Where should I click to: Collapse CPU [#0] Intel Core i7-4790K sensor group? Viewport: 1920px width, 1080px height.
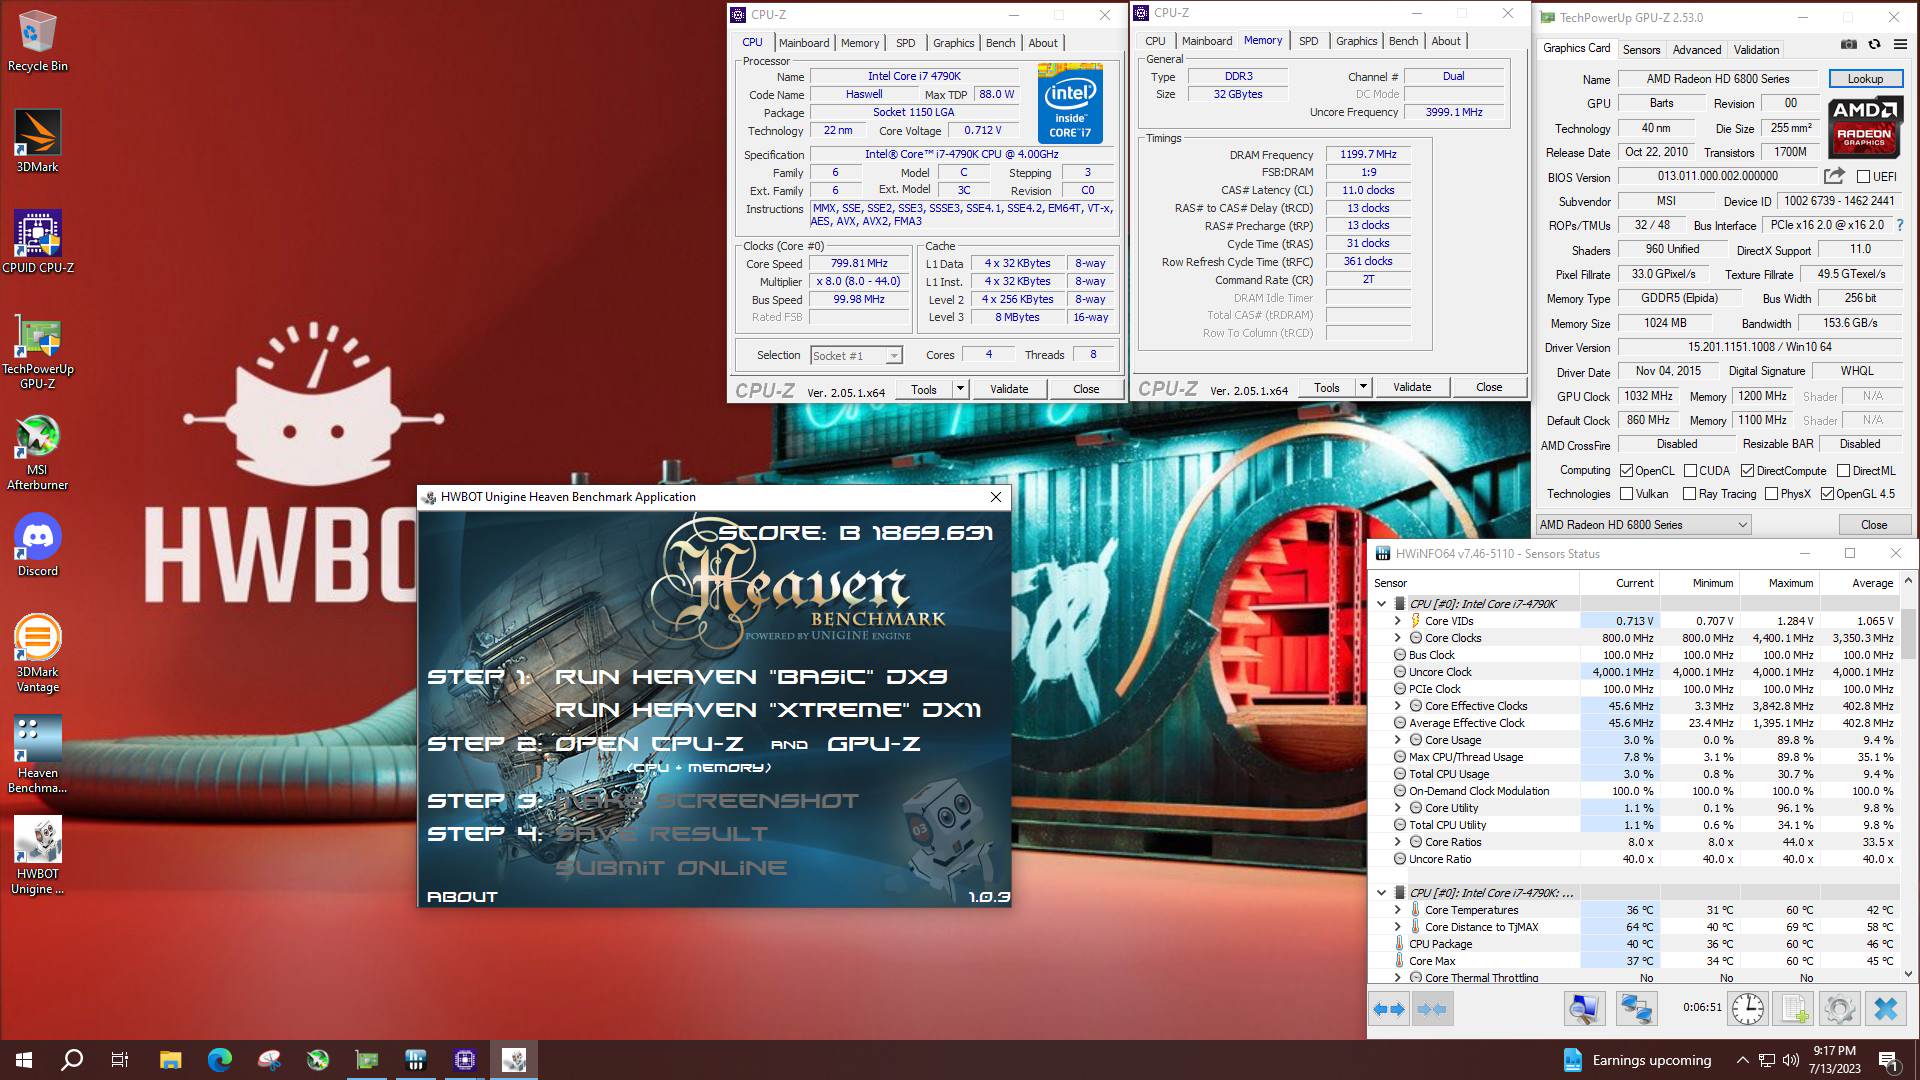click(1382, 604)
